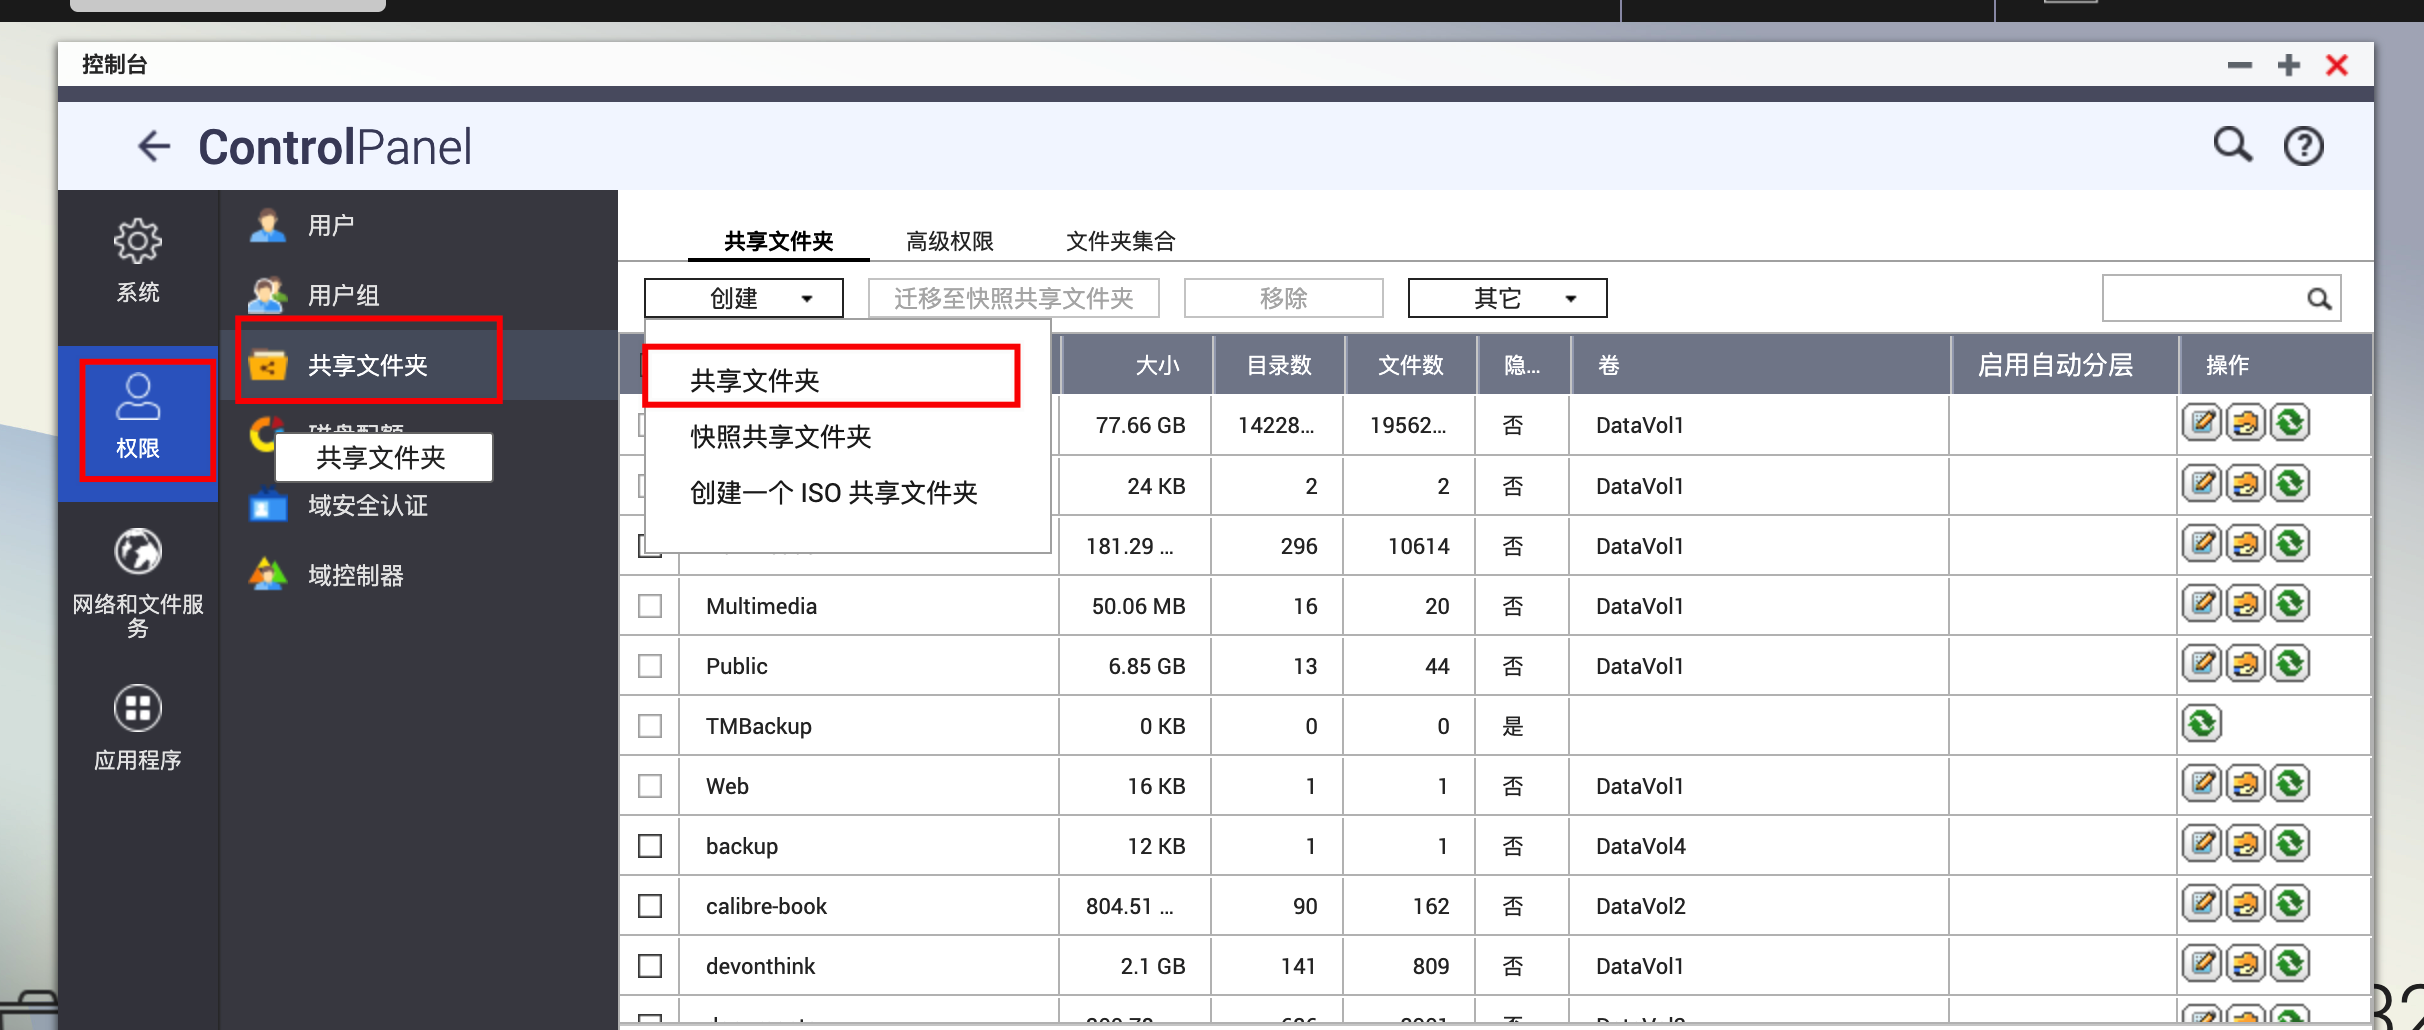Click the 启用自动分层 column header
2424x1030 pixels.
tap(2065, 365)
